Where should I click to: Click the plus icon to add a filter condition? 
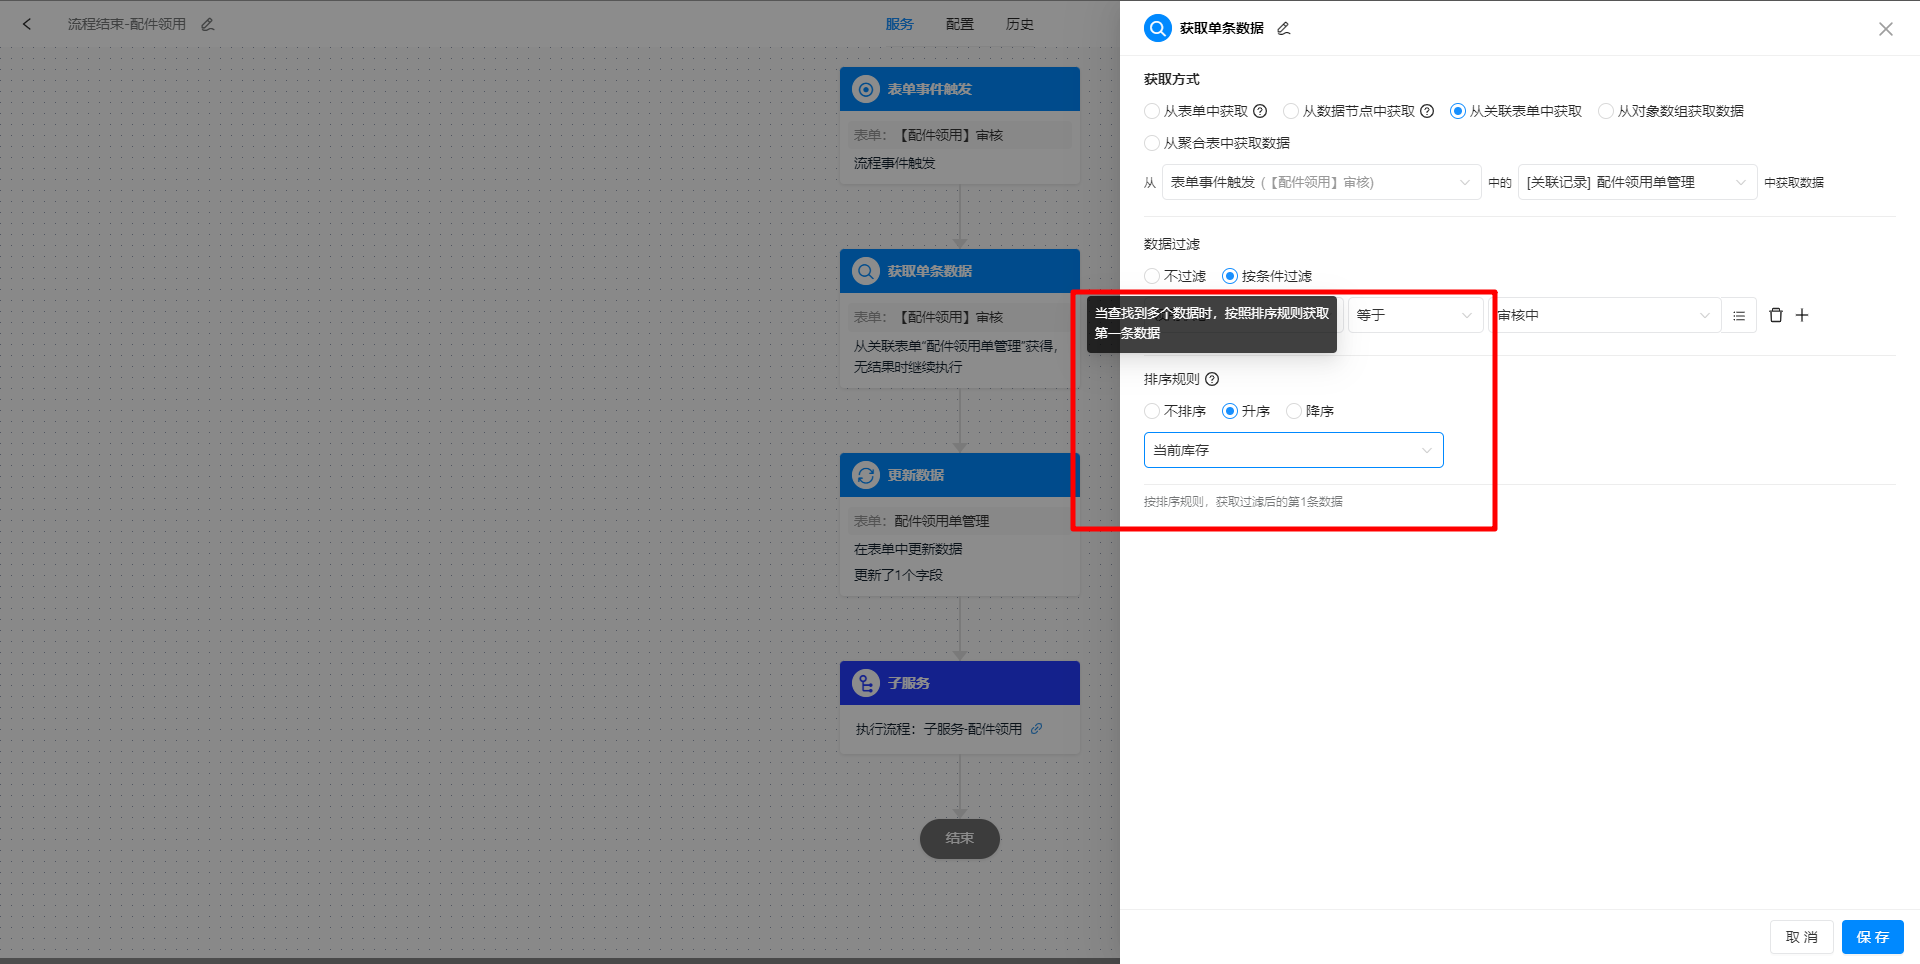[x=1803, y=315]
